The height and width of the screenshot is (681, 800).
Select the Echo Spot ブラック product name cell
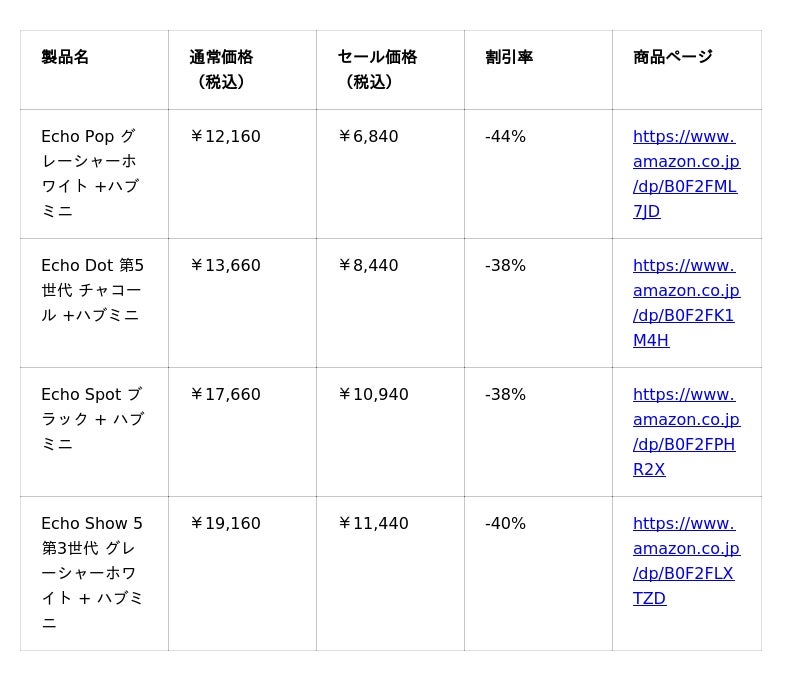[x=92, y=419]
